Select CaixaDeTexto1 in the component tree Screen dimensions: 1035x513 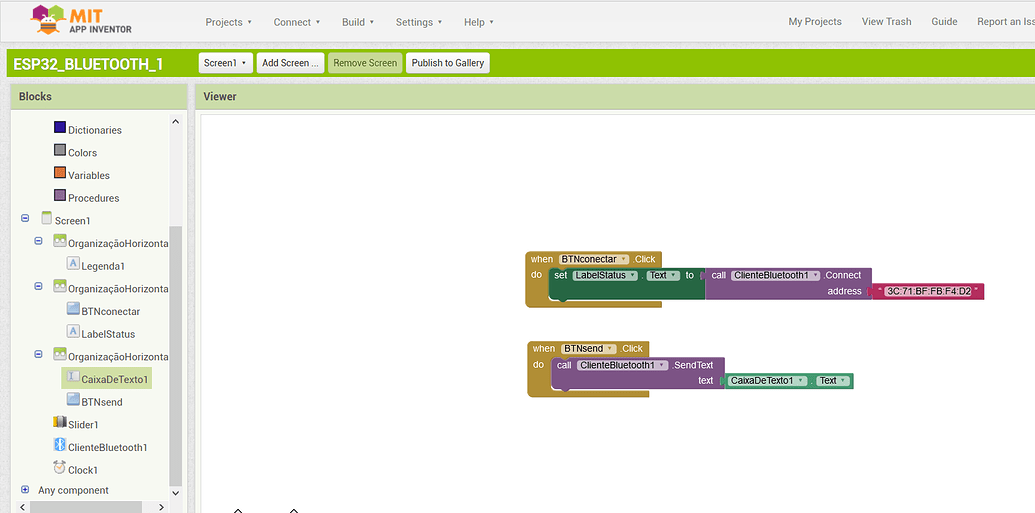point(115,379)
